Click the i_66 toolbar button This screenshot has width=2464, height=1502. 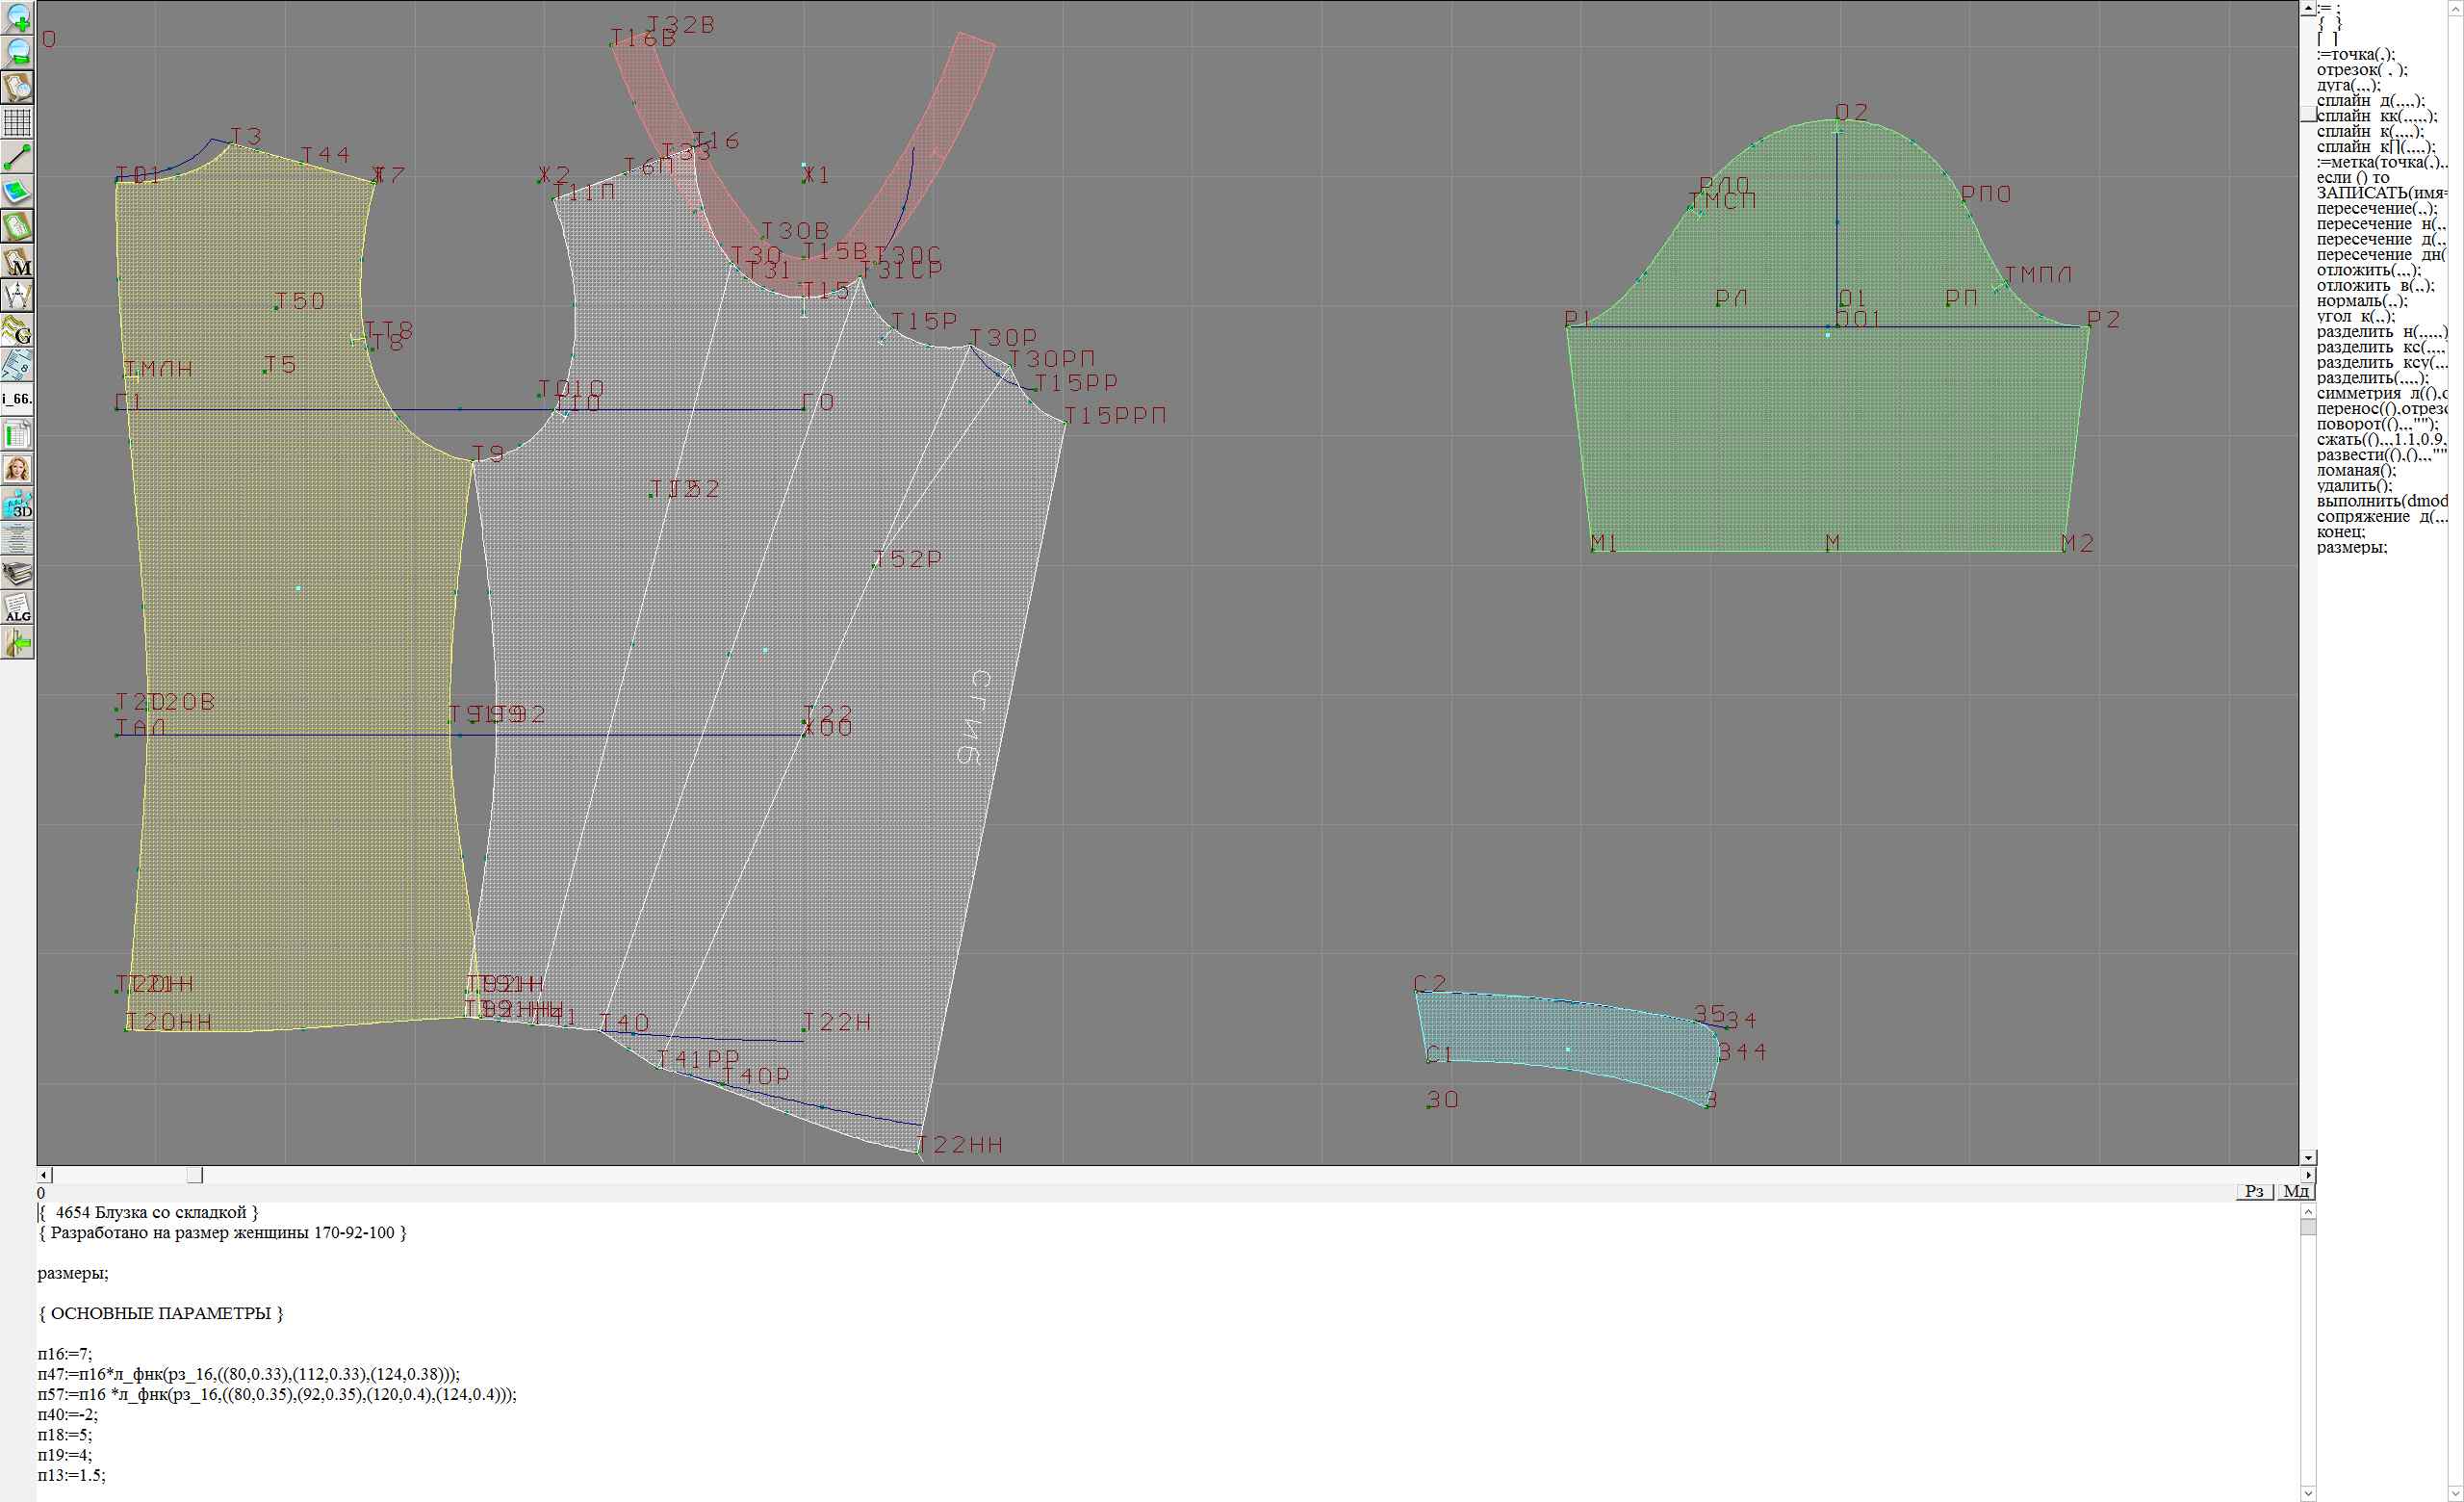point(18,399)
